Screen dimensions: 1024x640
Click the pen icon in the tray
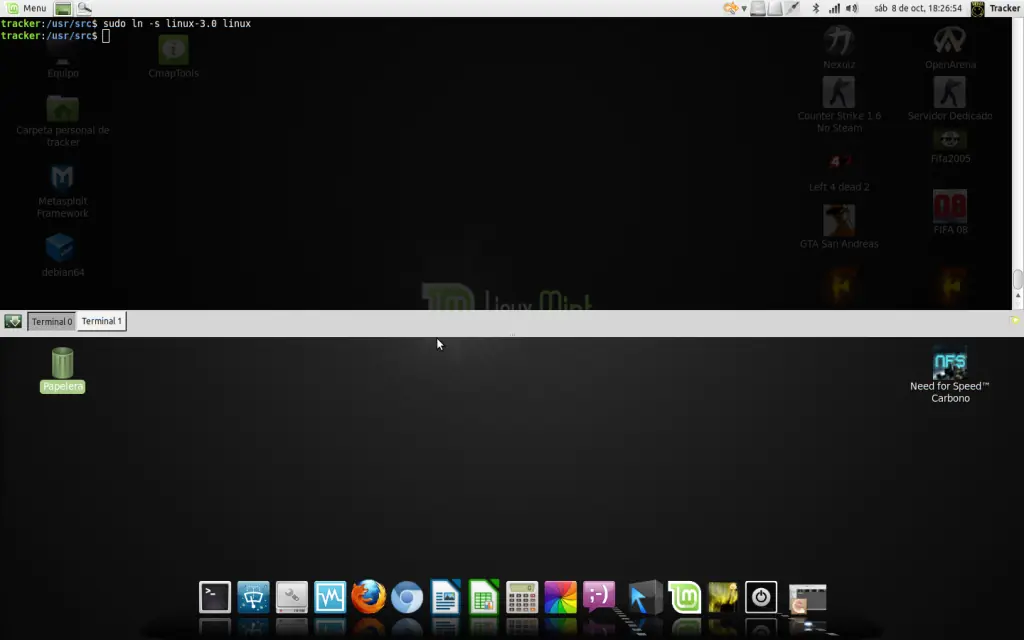click(792, 8)
